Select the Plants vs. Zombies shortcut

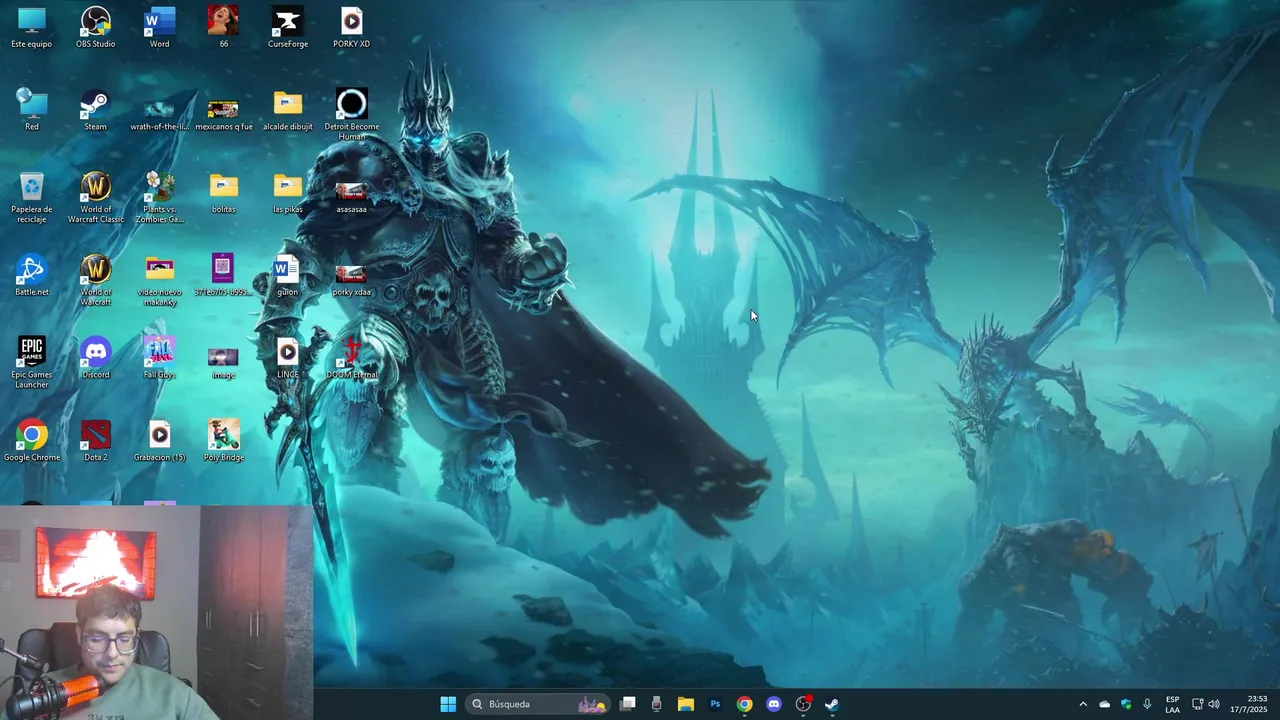(x=160, y=197)
